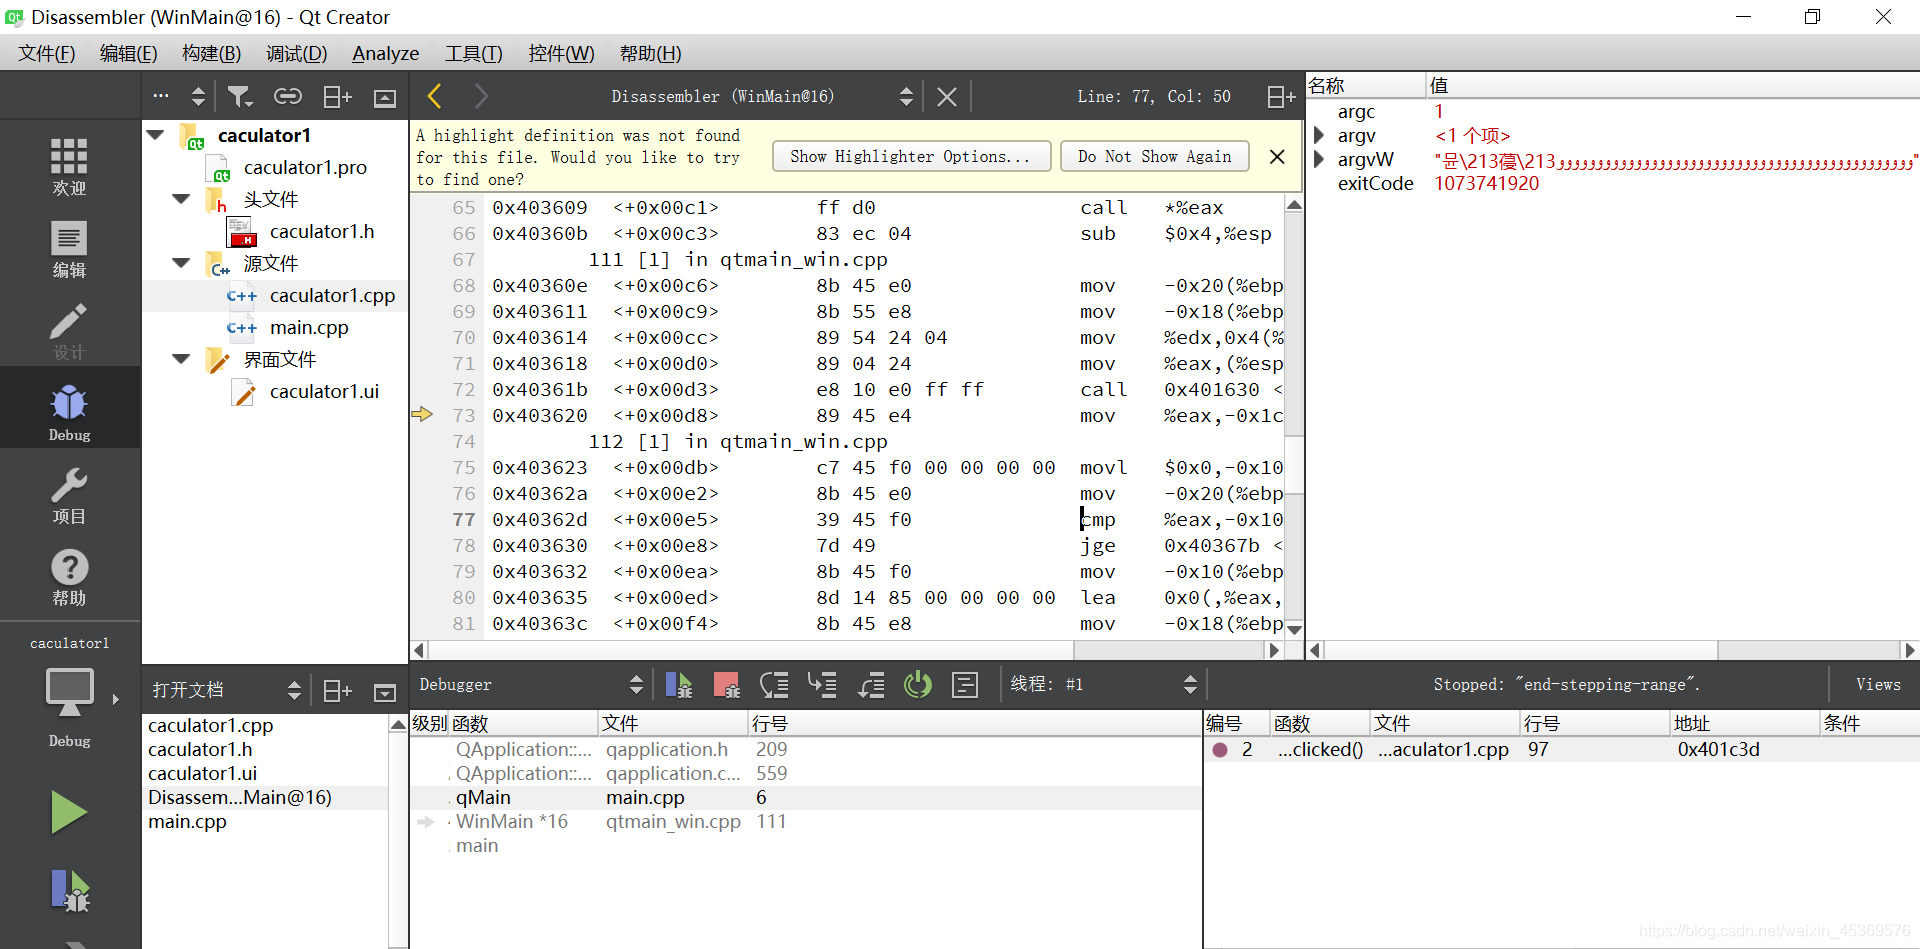Go back in editor history
Screen dimensions: 1920x949
coord(434,96)
